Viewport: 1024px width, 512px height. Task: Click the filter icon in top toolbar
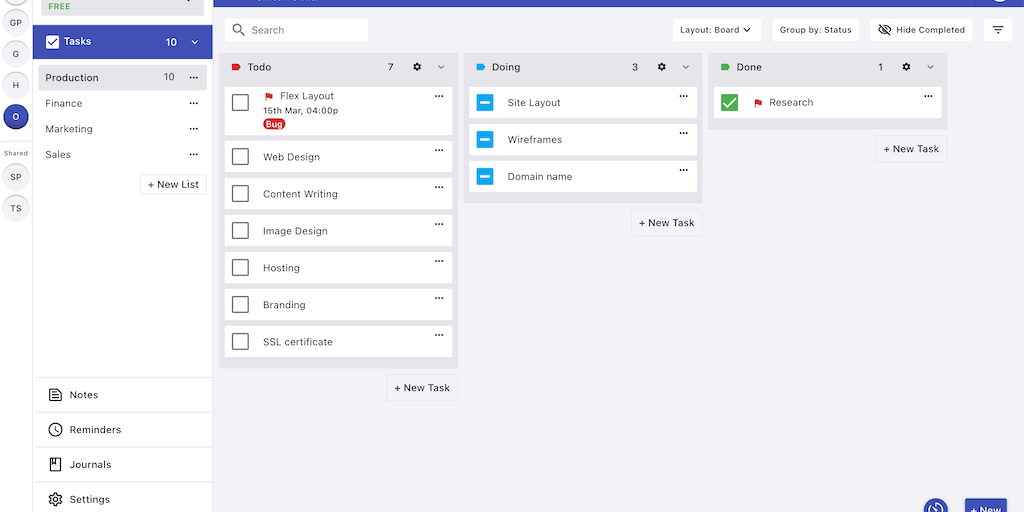click(x=997, y=30)
